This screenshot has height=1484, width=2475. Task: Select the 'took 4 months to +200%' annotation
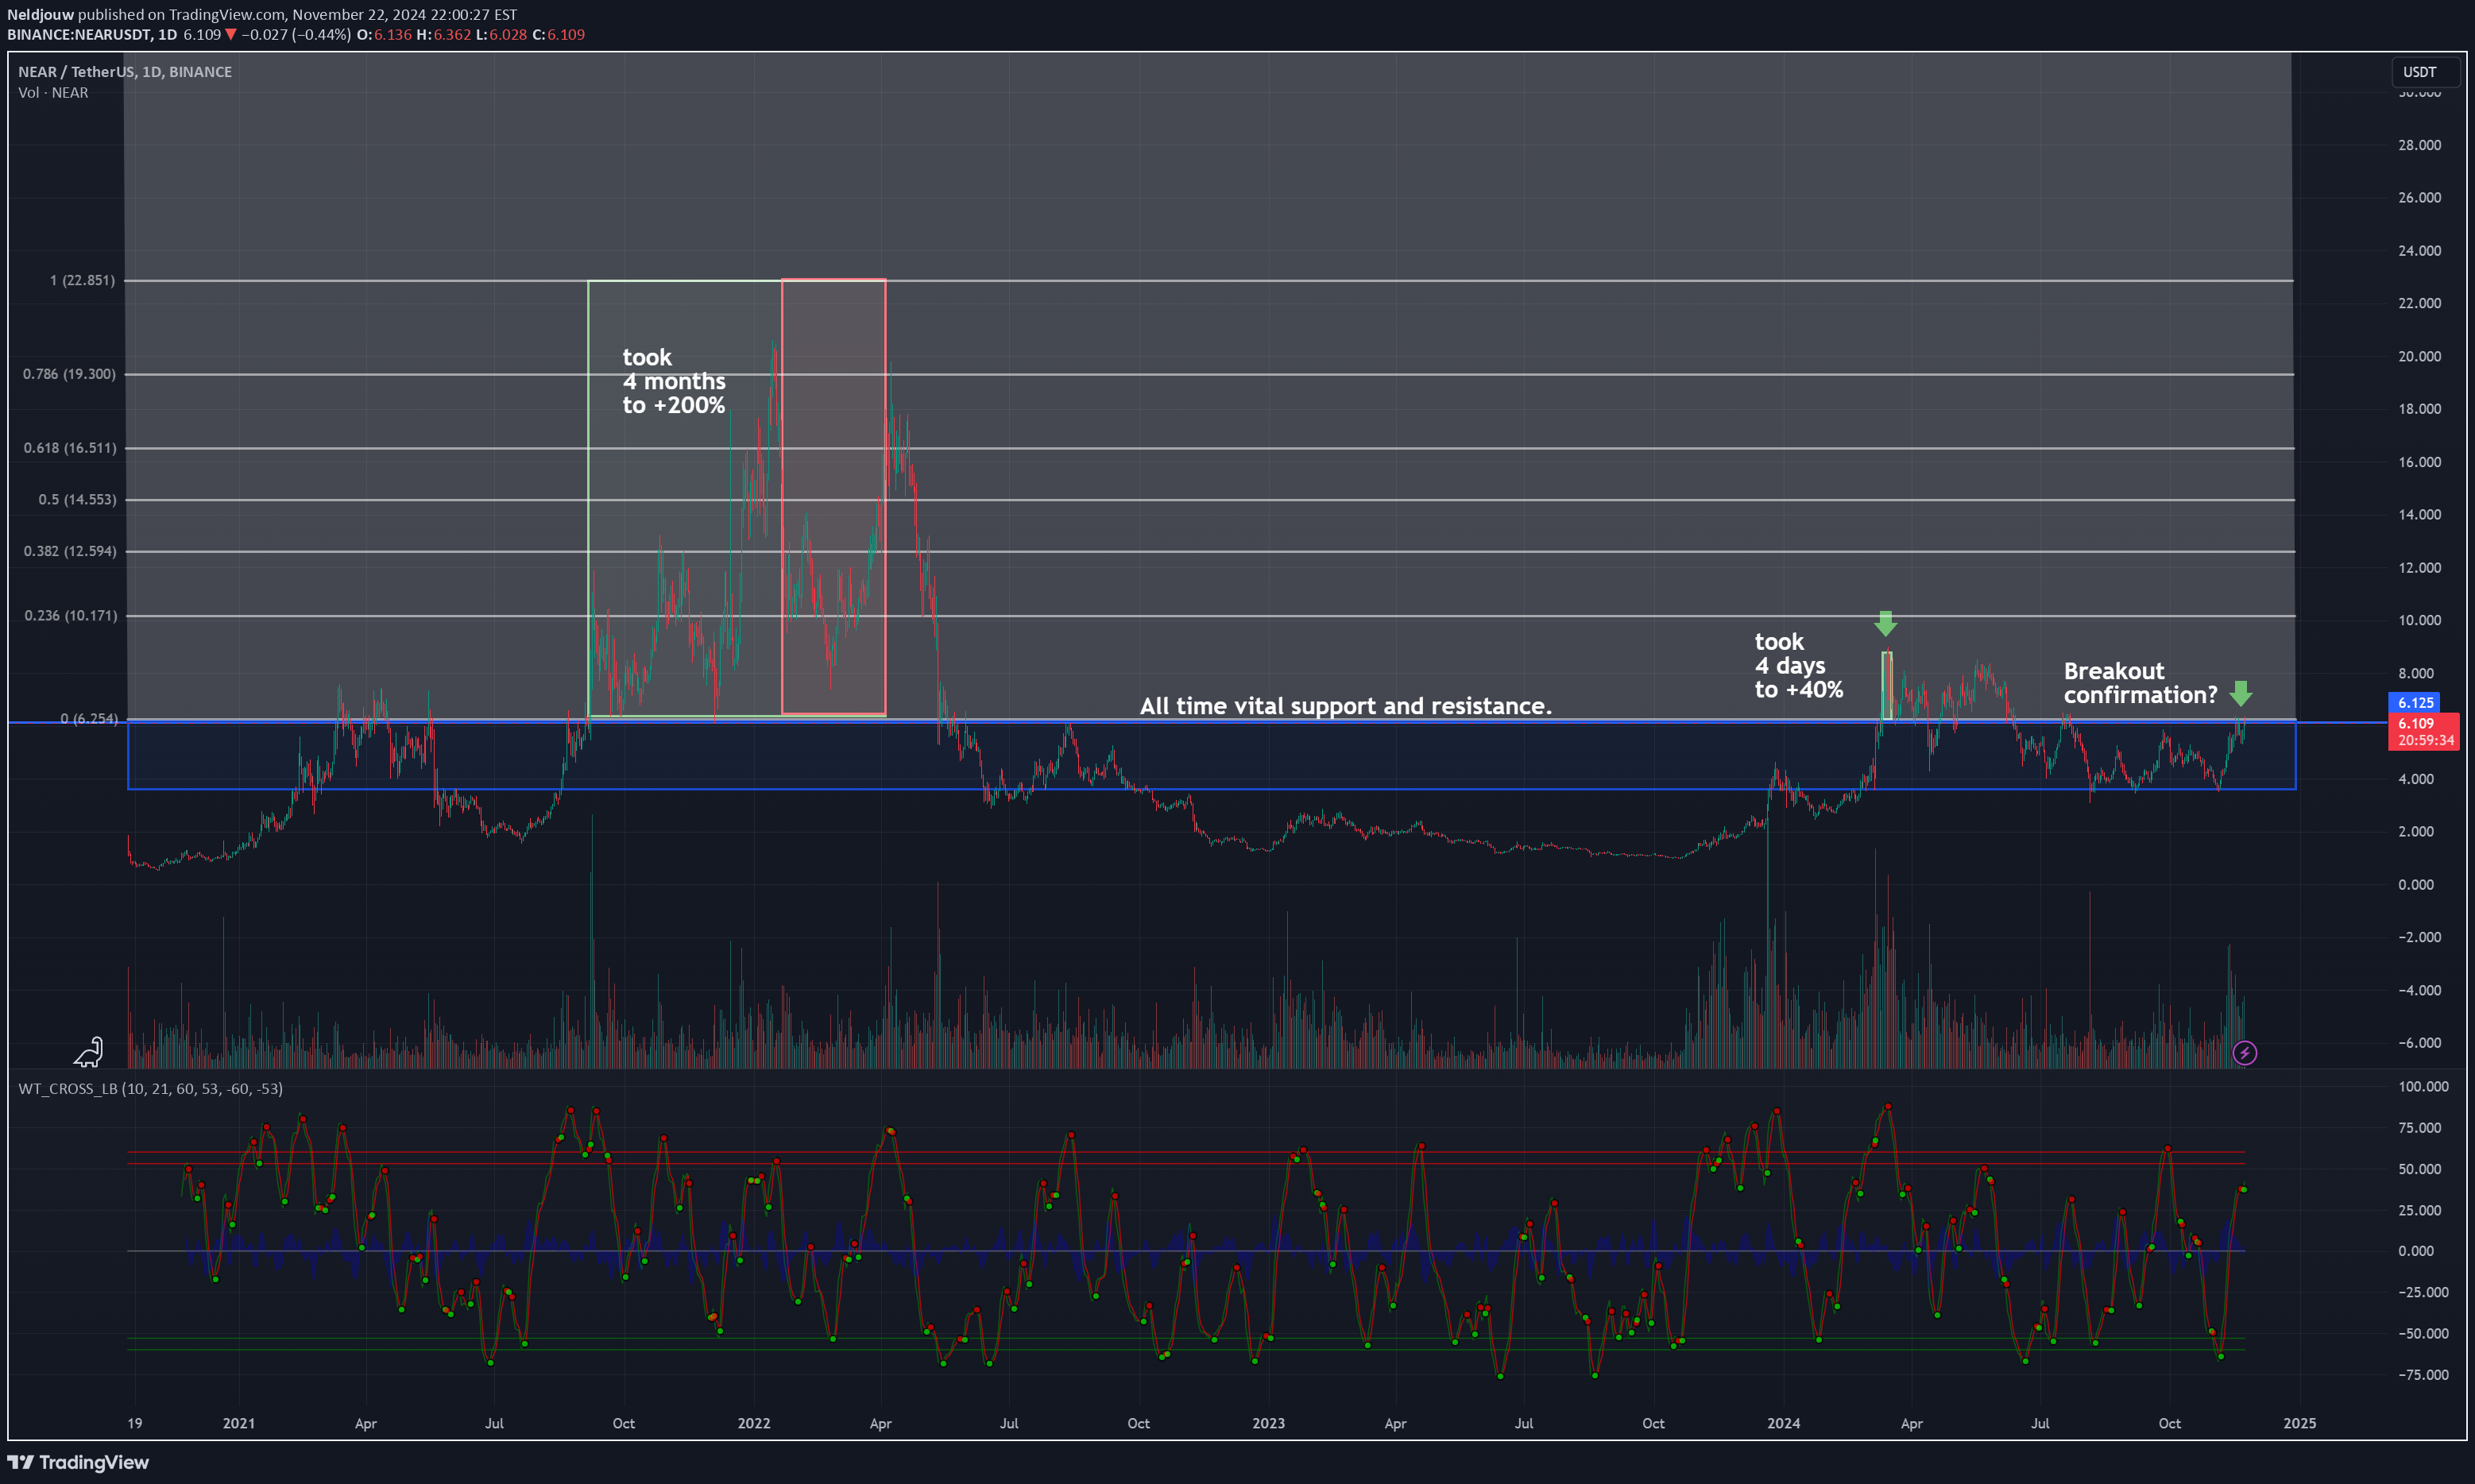[x=674, y=381]
